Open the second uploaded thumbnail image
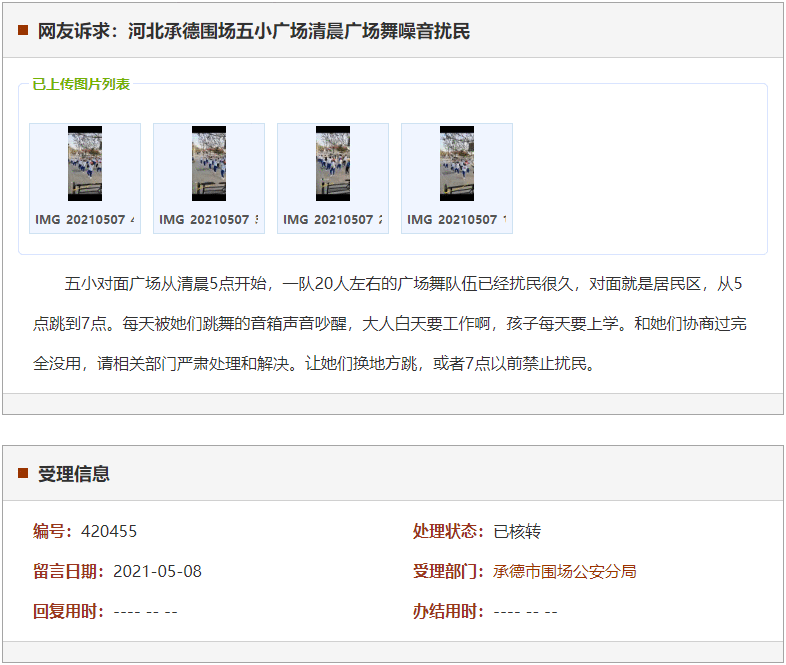The width and height of the screenshot is (786, 665). coord(209,164)
